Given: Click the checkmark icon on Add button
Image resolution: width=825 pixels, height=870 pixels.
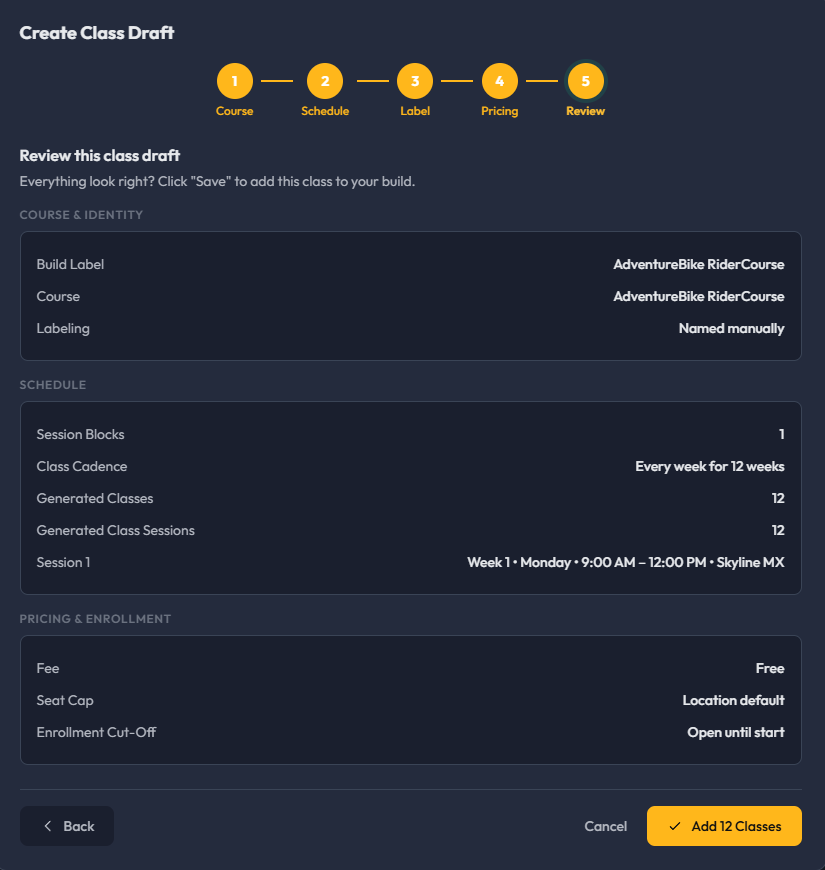Looking at the screenshot, I should click(x=675, y=826).
